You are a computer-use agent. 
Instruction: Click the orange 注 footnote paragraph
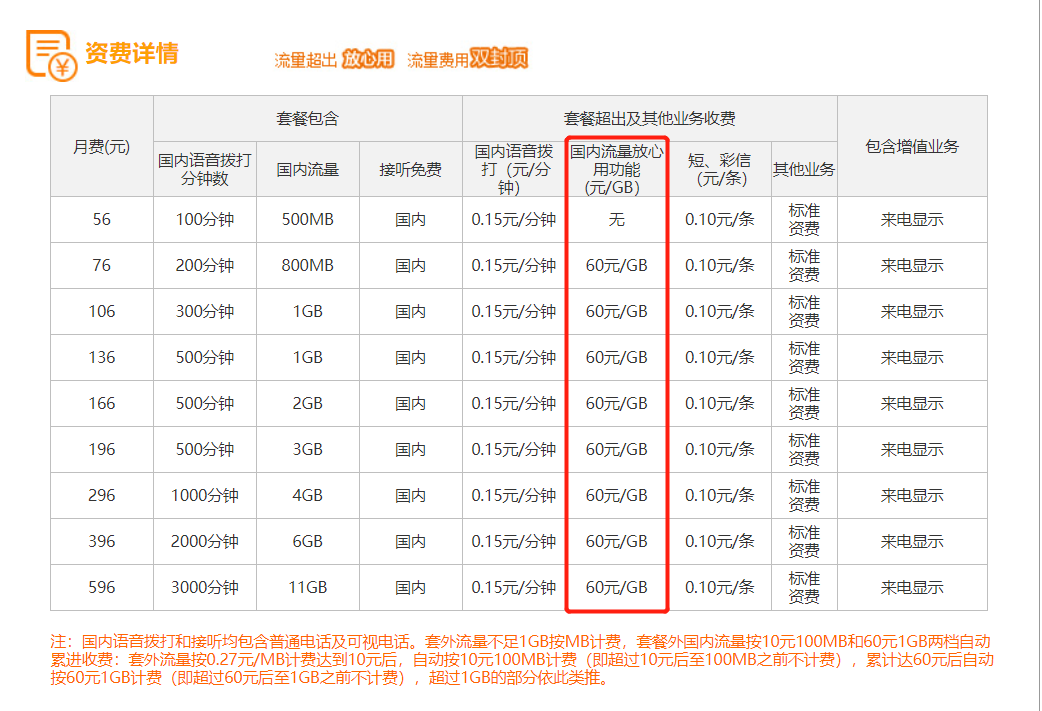tap(522, 660)
